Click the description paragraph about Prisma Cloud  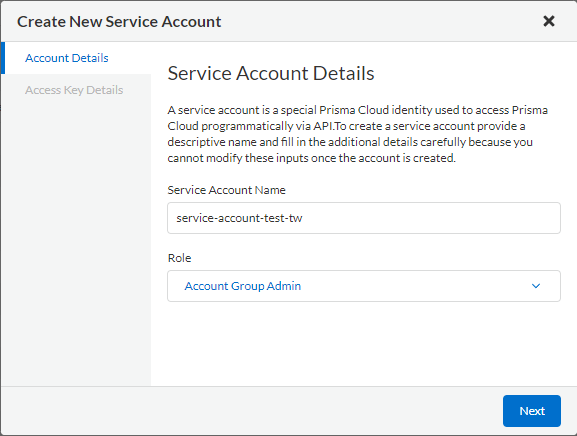tap(358, 134)
